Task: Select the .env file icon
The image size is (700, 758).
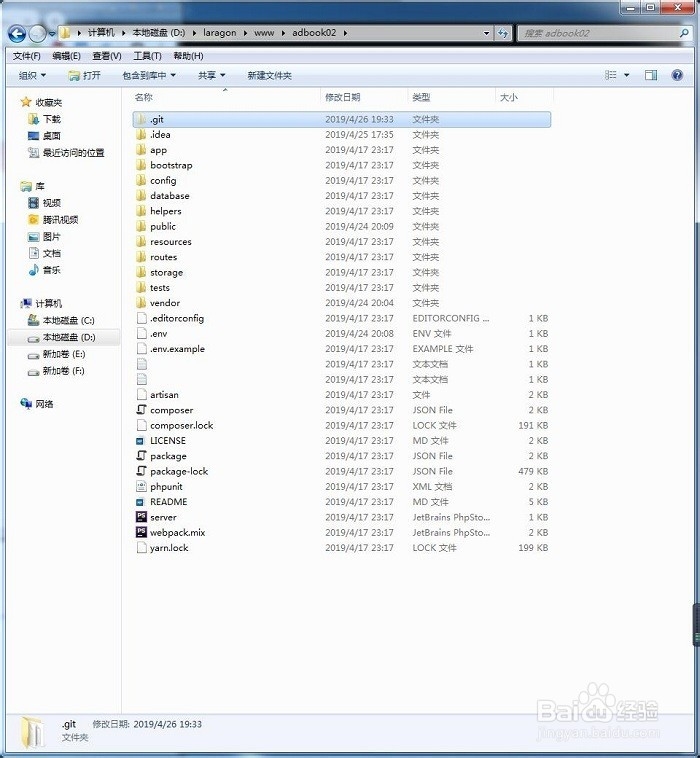Action: (142, 334)
